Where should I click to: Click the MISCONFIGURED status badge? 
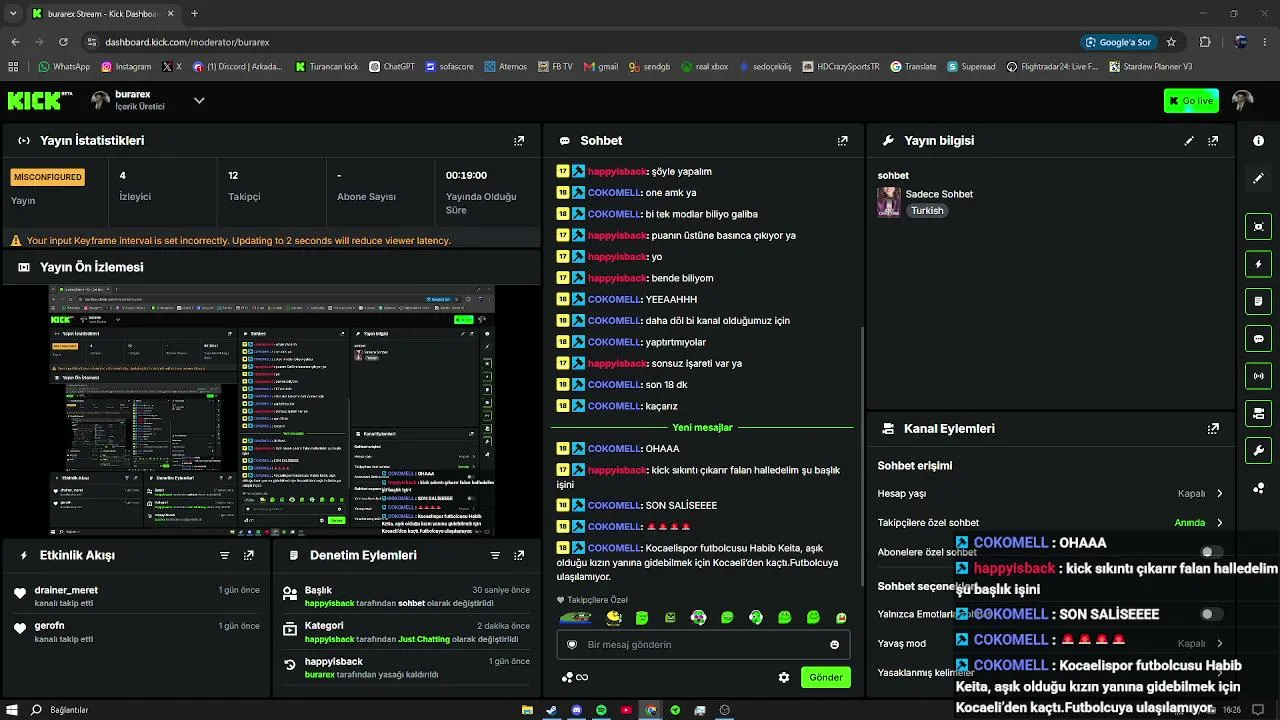(x=48, y=177)
